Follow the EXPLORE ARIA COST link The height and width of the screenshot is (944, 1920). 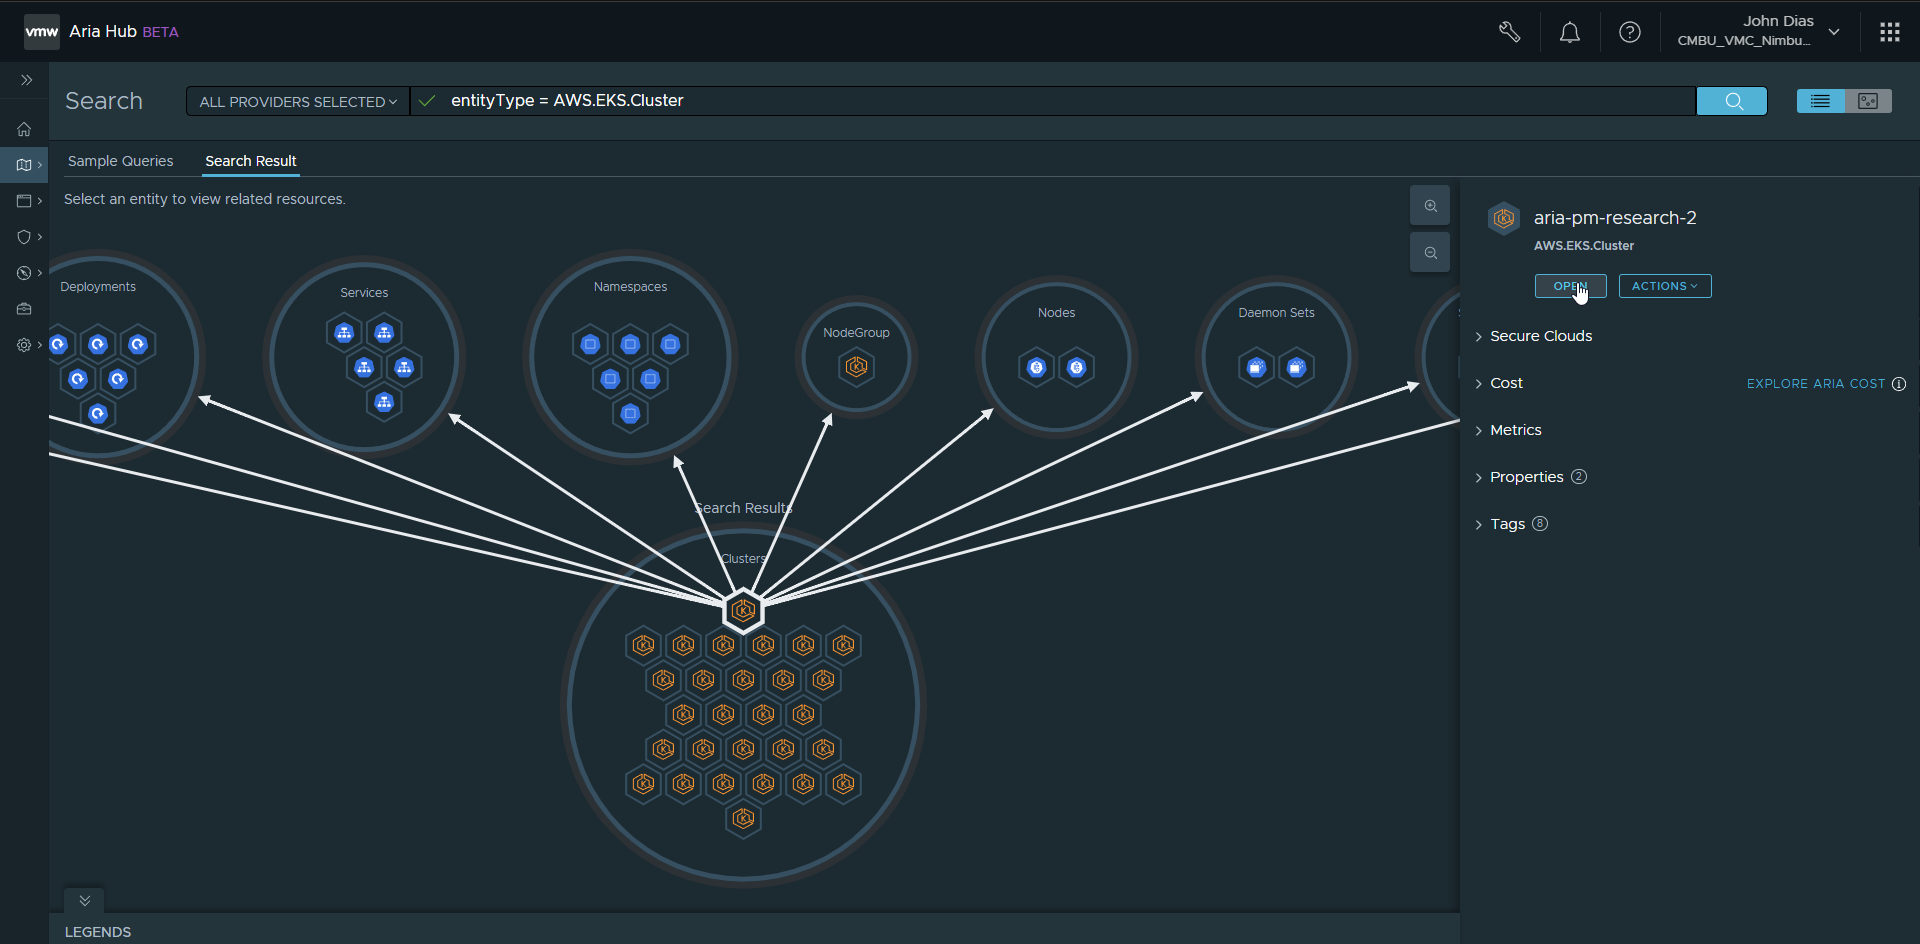pos(1816,384)
